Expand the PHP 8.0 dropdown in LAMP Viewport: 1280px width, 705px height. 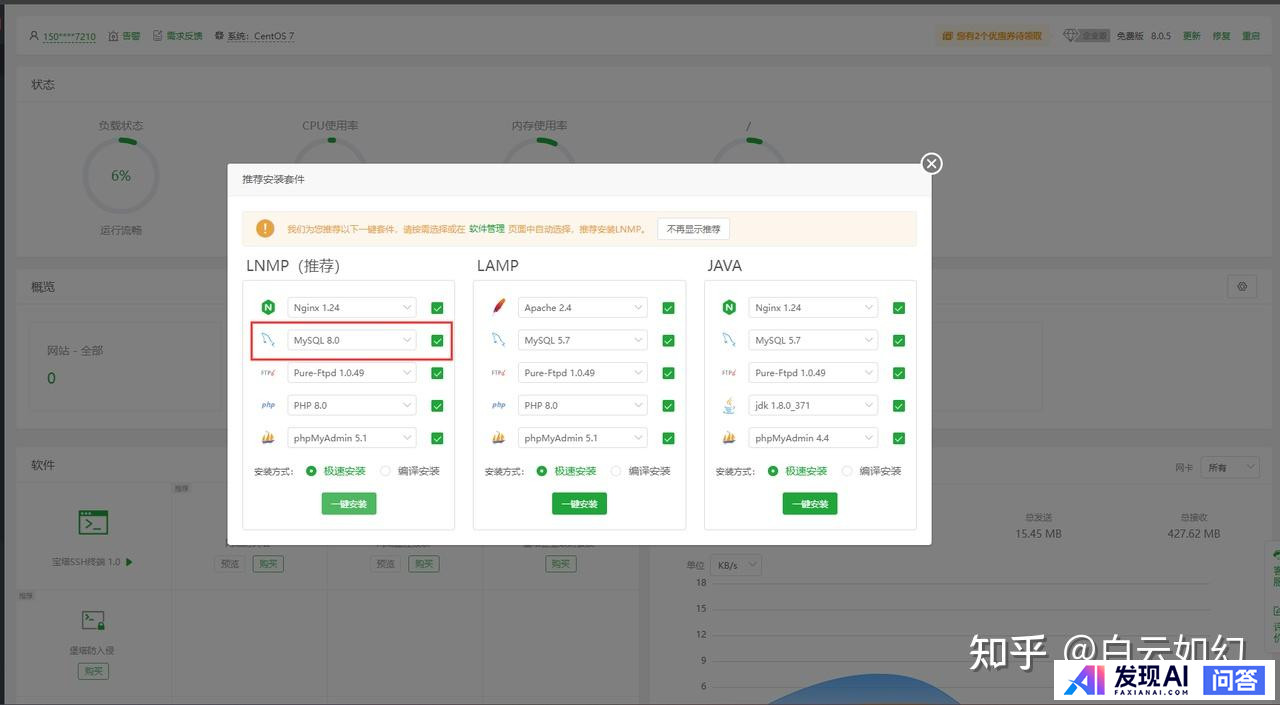pyautogui.click(x=583, y=405)
